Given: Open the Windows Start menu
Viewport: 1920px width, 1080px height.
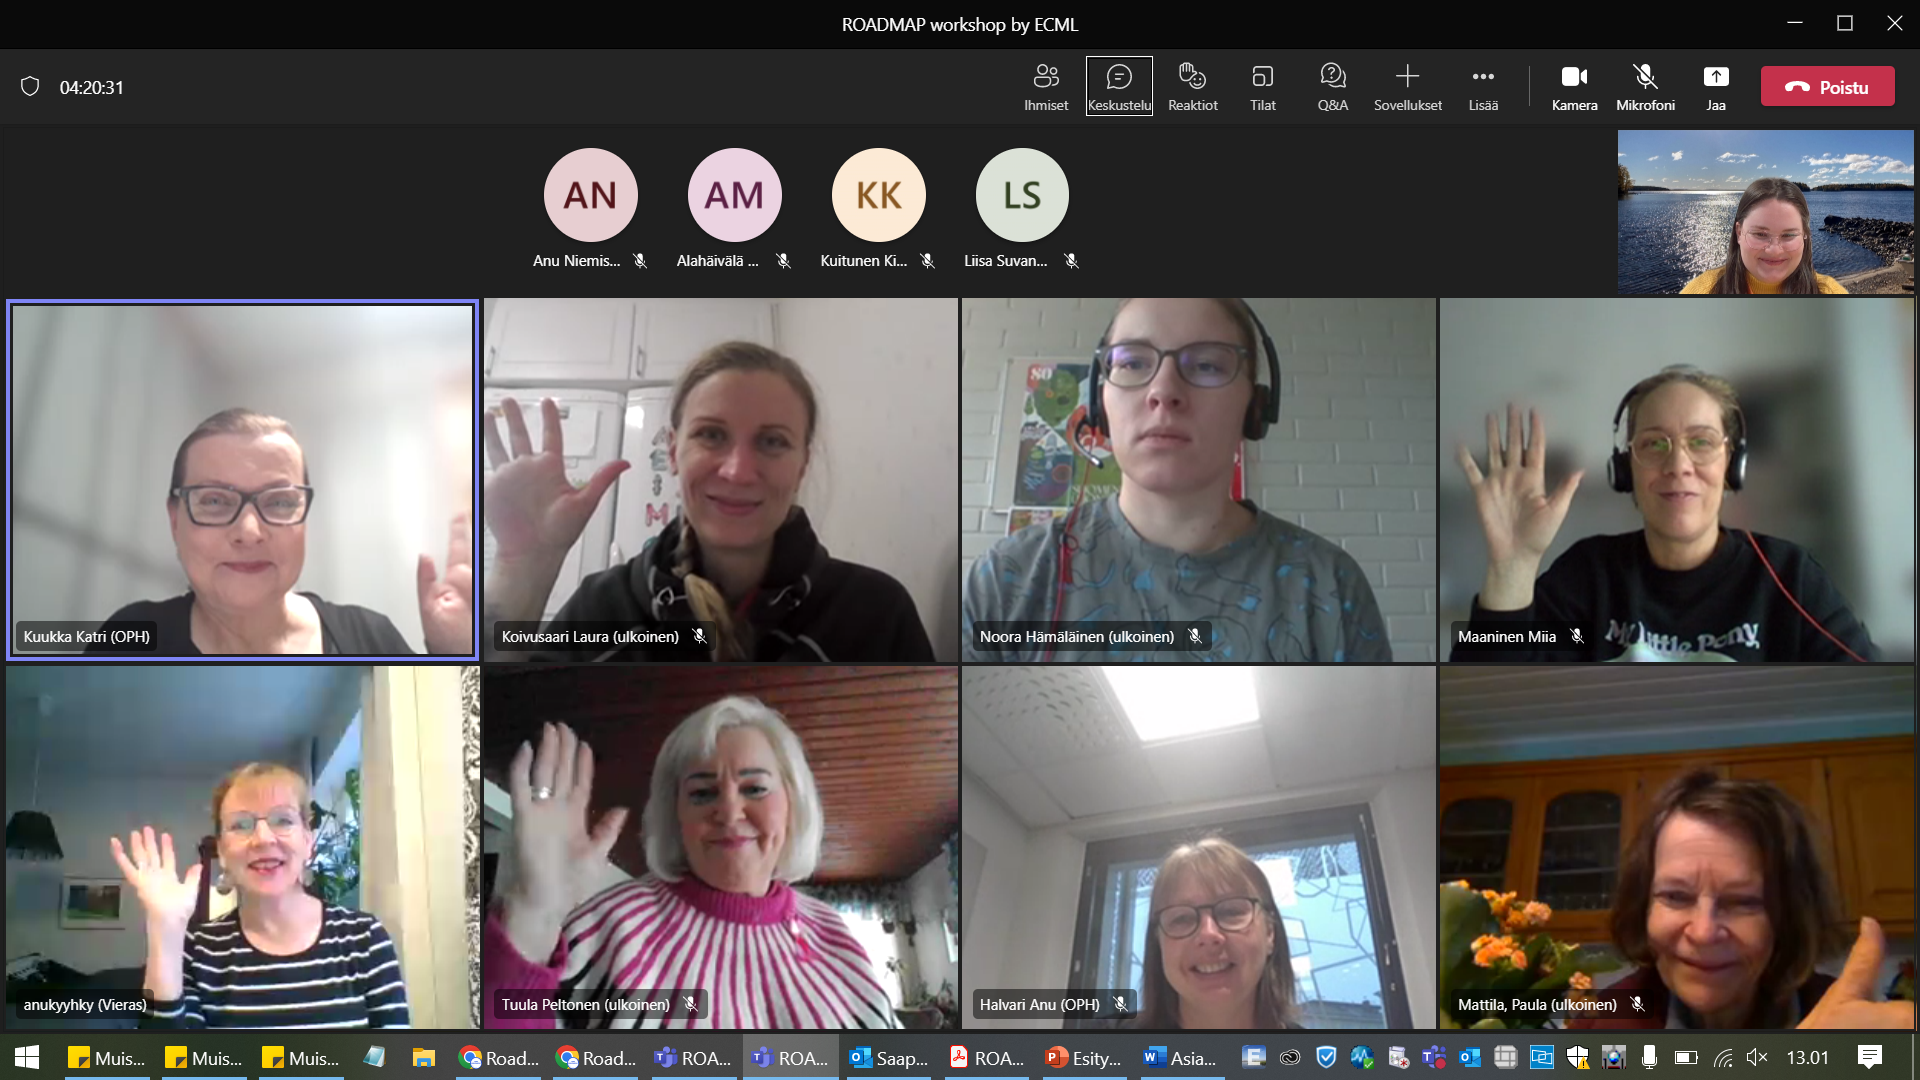Looking at the screenshot, I should (27, 1057).
